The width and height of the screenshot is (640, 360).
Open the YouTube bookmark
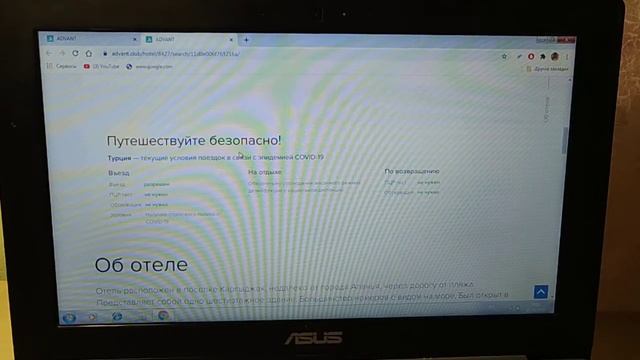(x=101, y=66)
